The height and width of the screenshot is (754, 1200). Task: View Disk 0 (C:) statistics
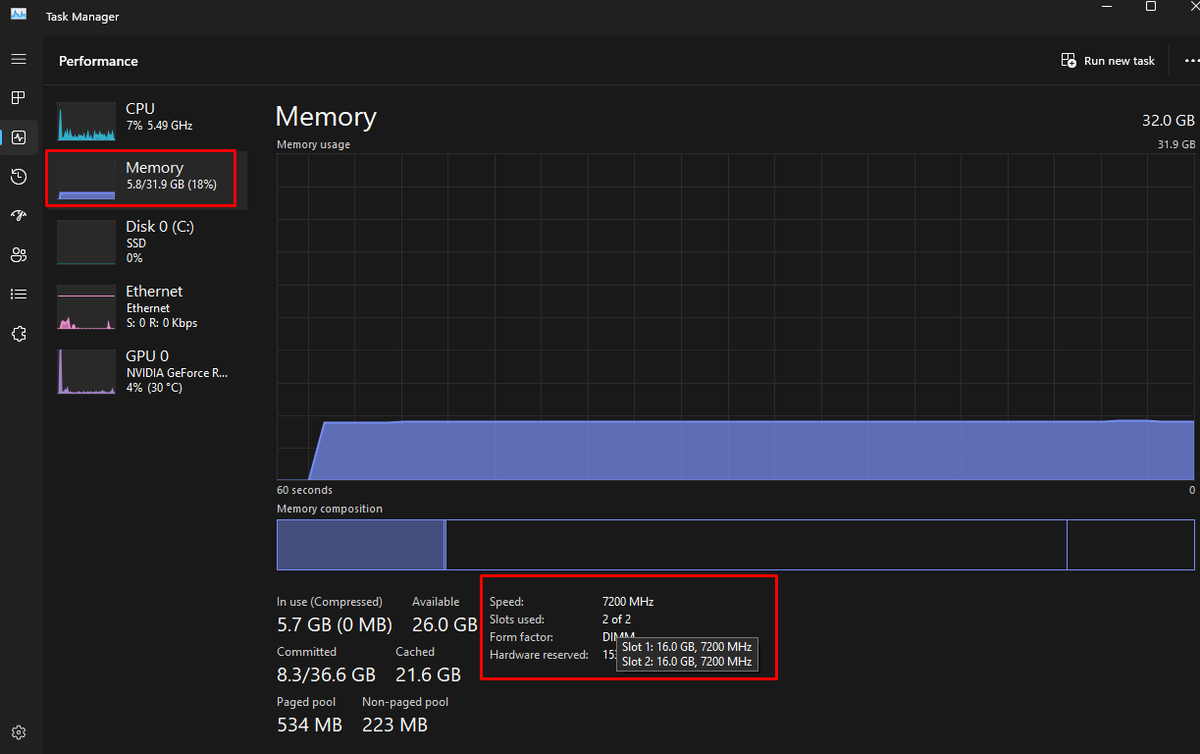click(x=140, y=241)
